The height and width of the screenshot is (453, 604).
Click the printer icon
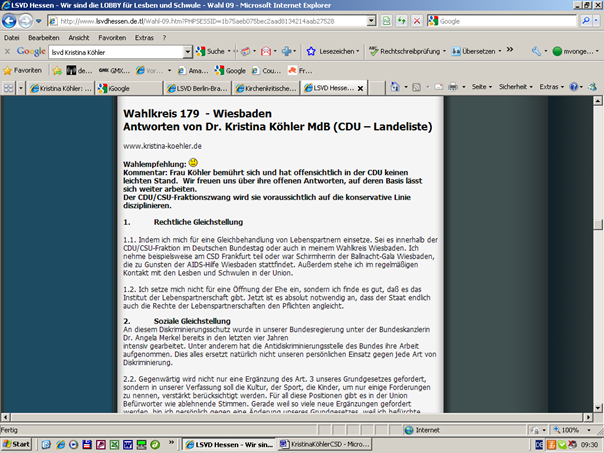(453, 87)
